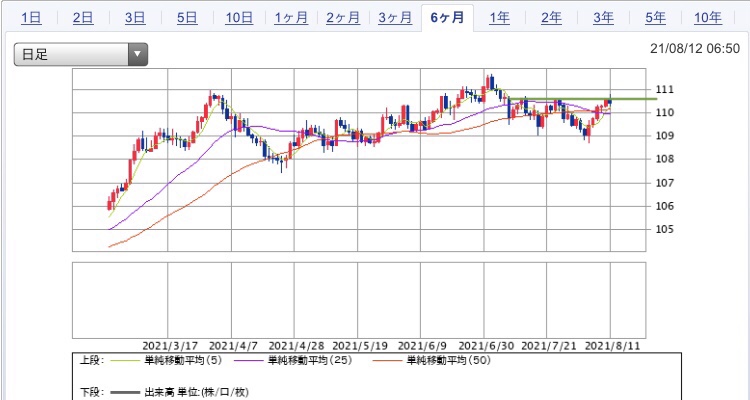The height and width of the screenshot is (400, 750).
Task: Switch to the 1日 period tab
Action: click(31, 18)
